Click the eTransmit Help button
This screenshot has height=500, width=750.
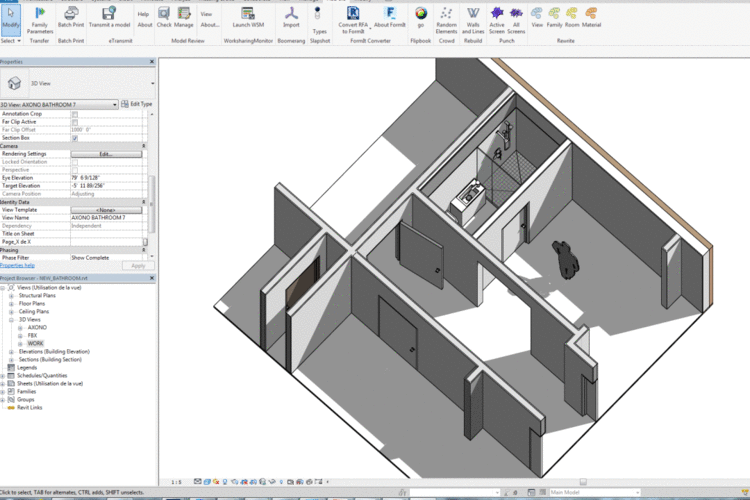click(143, 14)
